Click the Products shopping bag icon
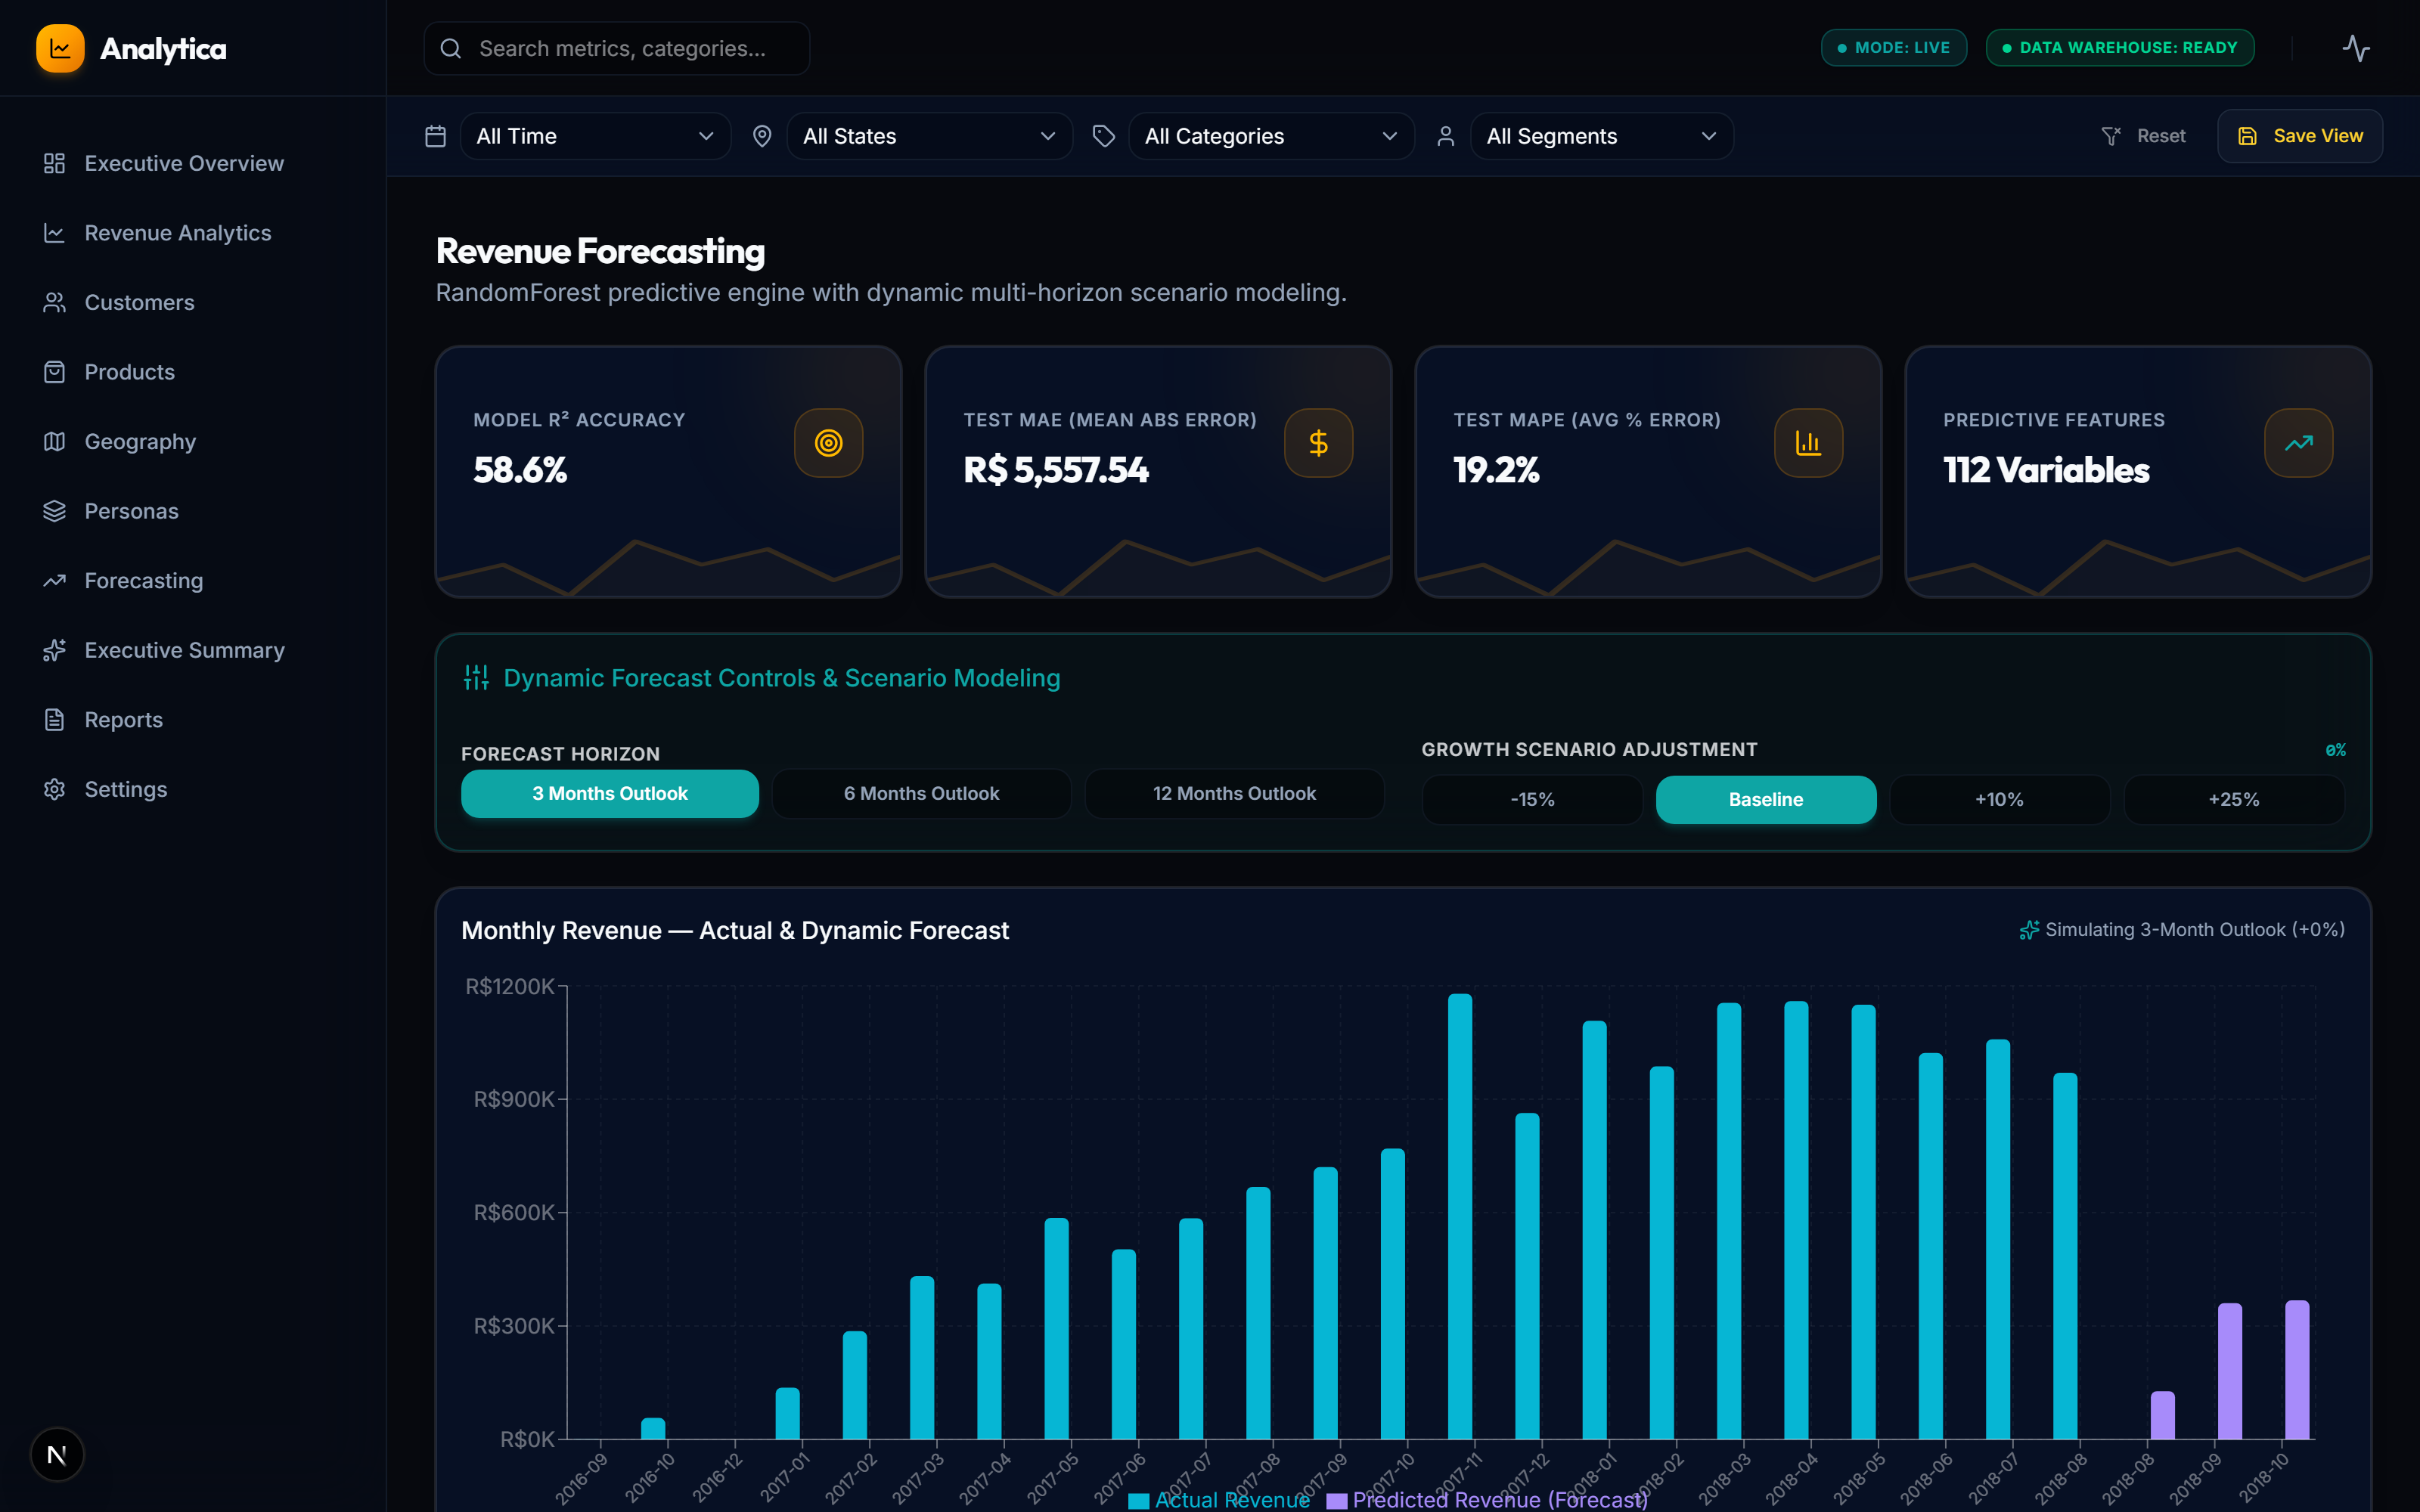The height and width of the screenshot is (1512, 2420). click(x=54, y=372)
